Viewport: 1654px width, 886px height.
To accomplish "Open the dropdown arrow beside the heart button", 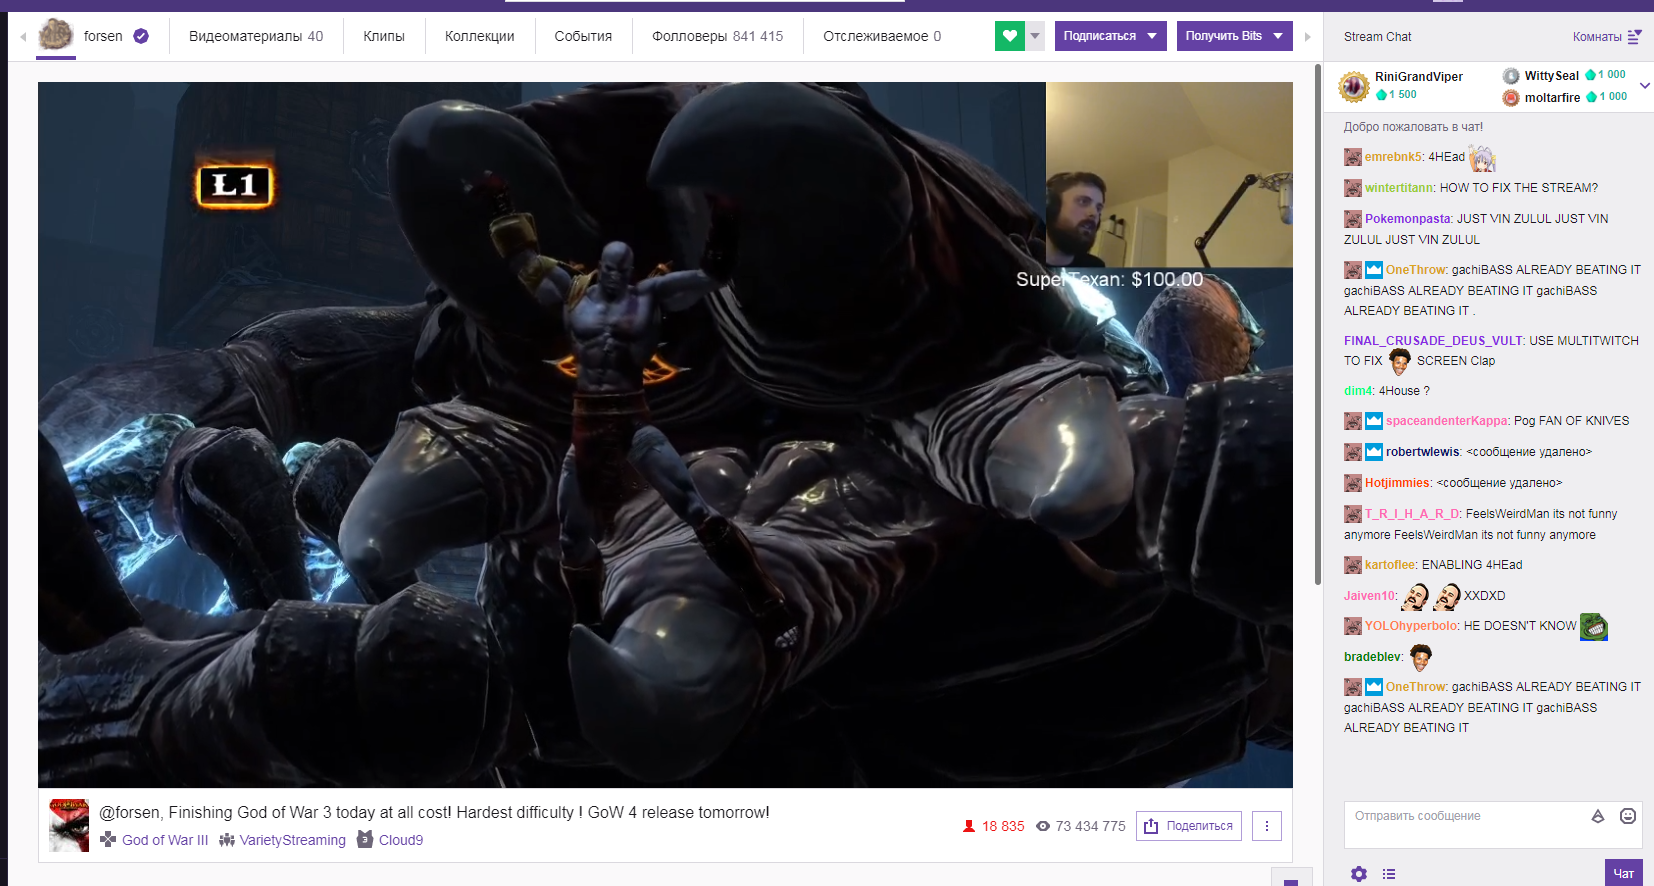I will coord(1035,36).
